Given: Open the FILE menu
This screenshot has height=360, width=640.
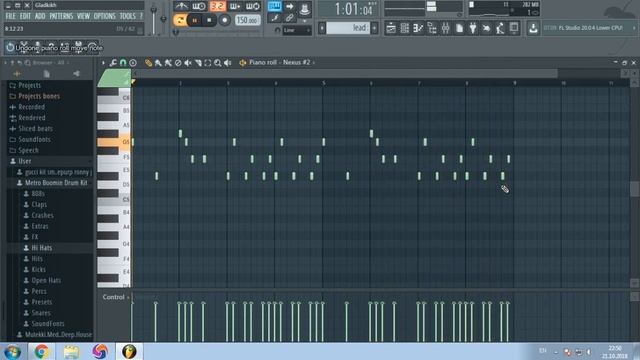Looking at the screenshot, I should click(11, 16).
